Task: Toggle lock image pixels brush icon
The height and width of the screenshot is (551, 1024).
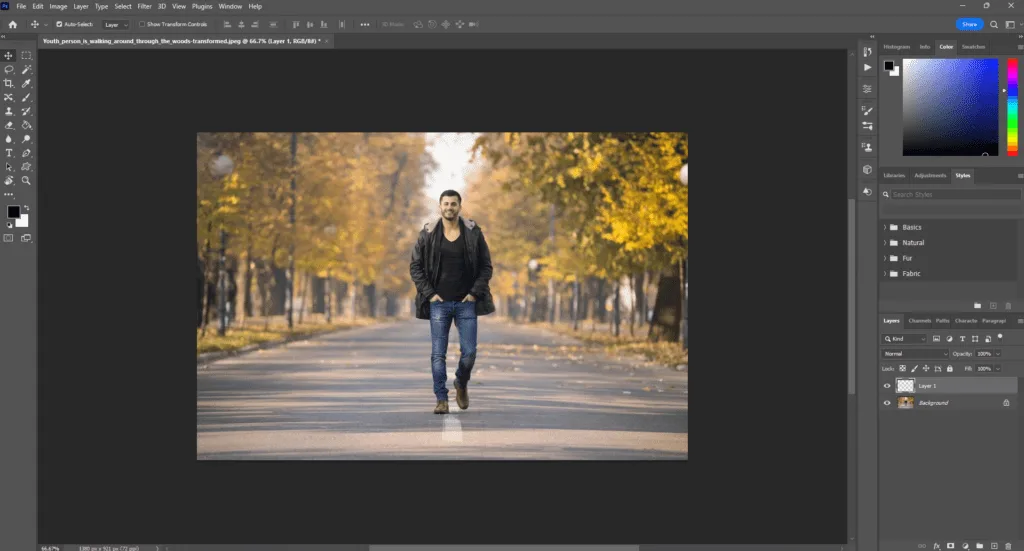Action: click(x=914, y=369)
